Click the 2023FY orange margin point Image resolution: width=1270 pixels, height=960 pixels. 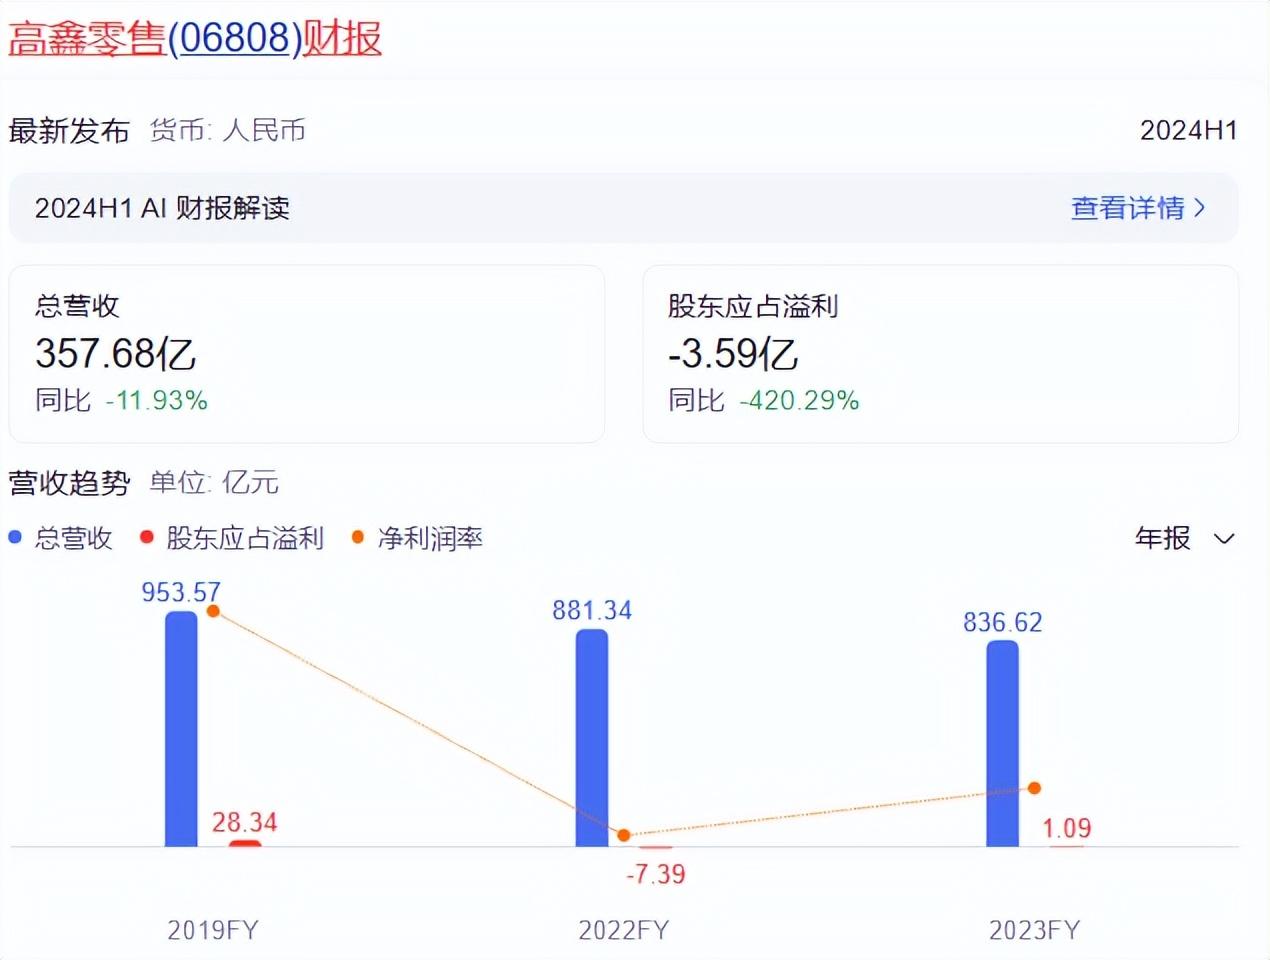point(1034,788)
